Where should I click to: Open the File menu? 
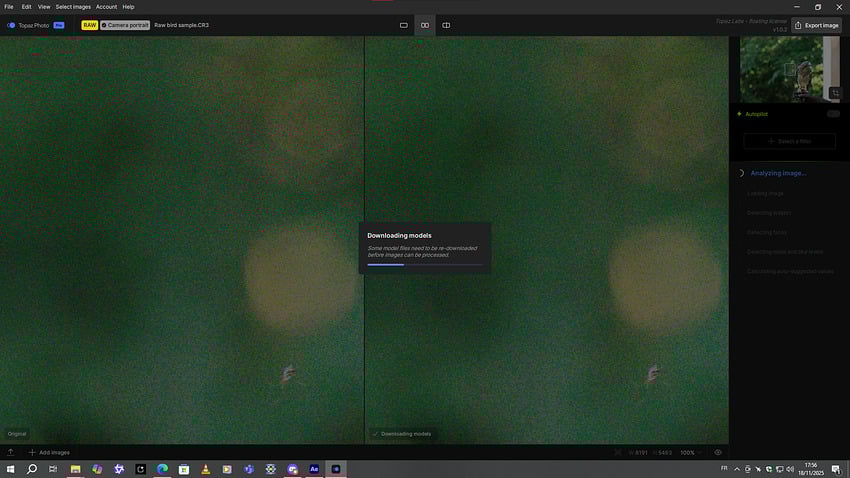[x=9, y=7]
